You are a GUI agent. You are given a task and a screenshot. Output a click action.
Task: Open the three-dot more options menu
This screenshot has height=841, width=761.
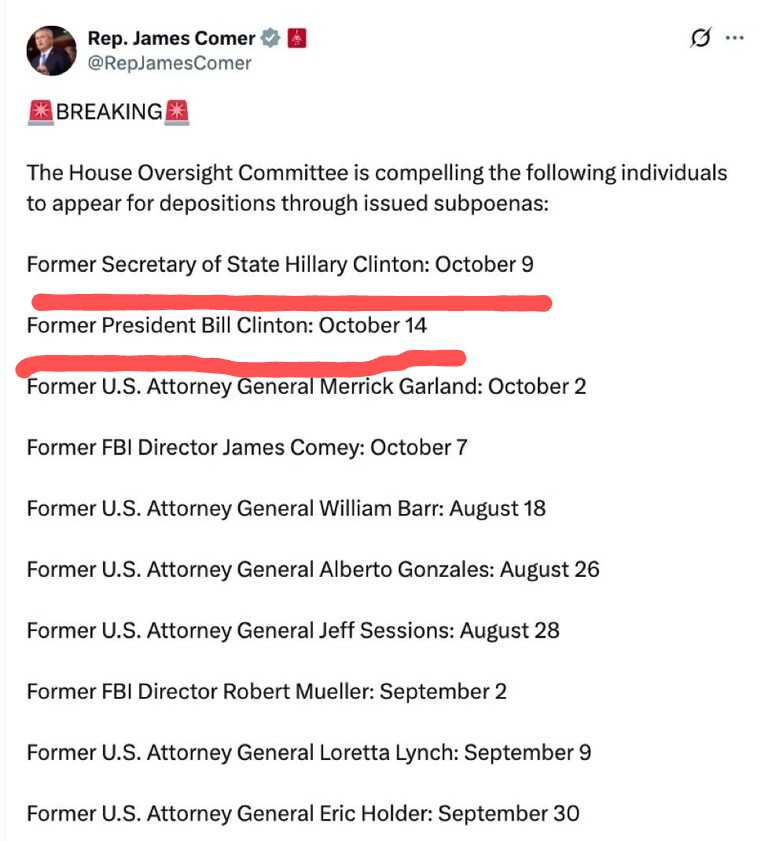[735, 38]
